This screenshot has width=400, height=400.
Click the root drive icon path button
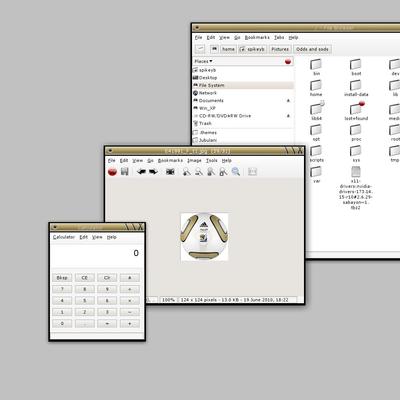click(214, 49)
